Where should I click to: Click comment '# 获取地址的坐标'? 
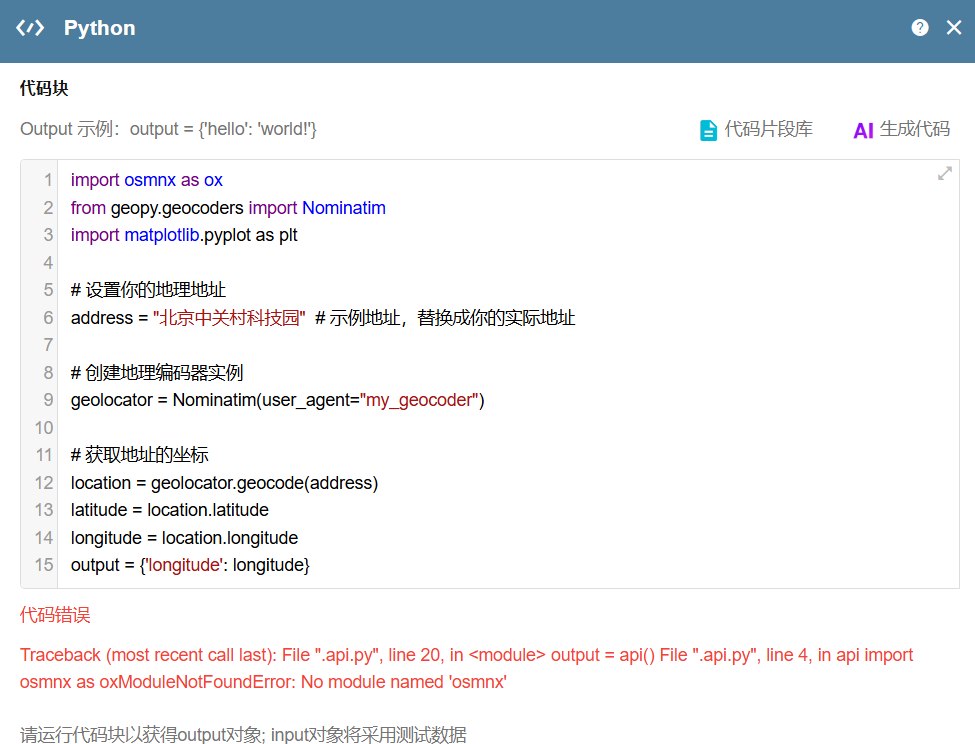coord(139,455)
